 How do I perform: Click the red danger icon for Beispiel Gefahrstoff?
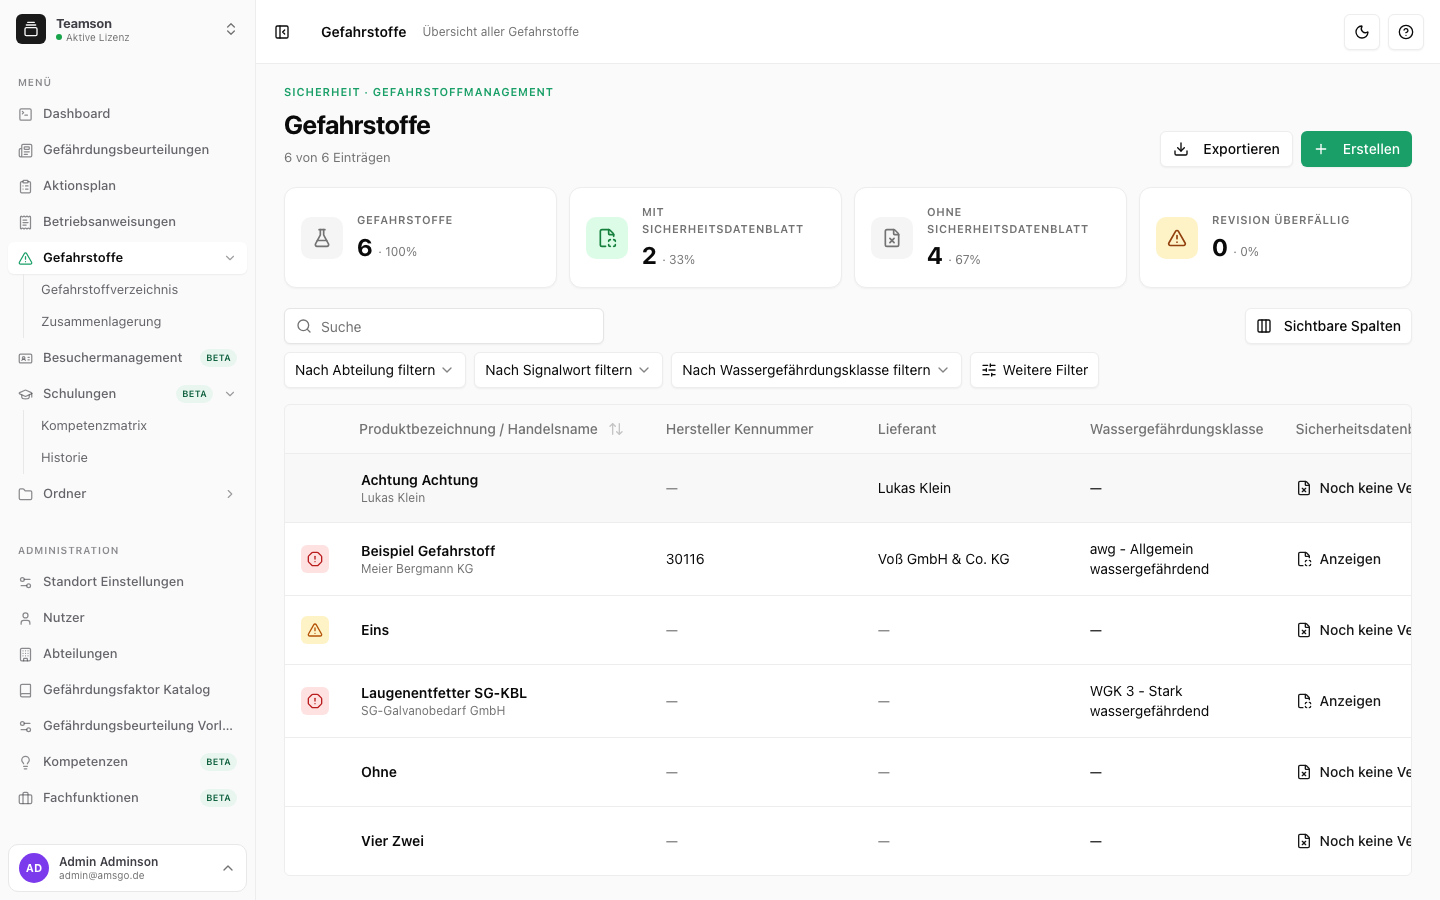click(x=315, y=559)
